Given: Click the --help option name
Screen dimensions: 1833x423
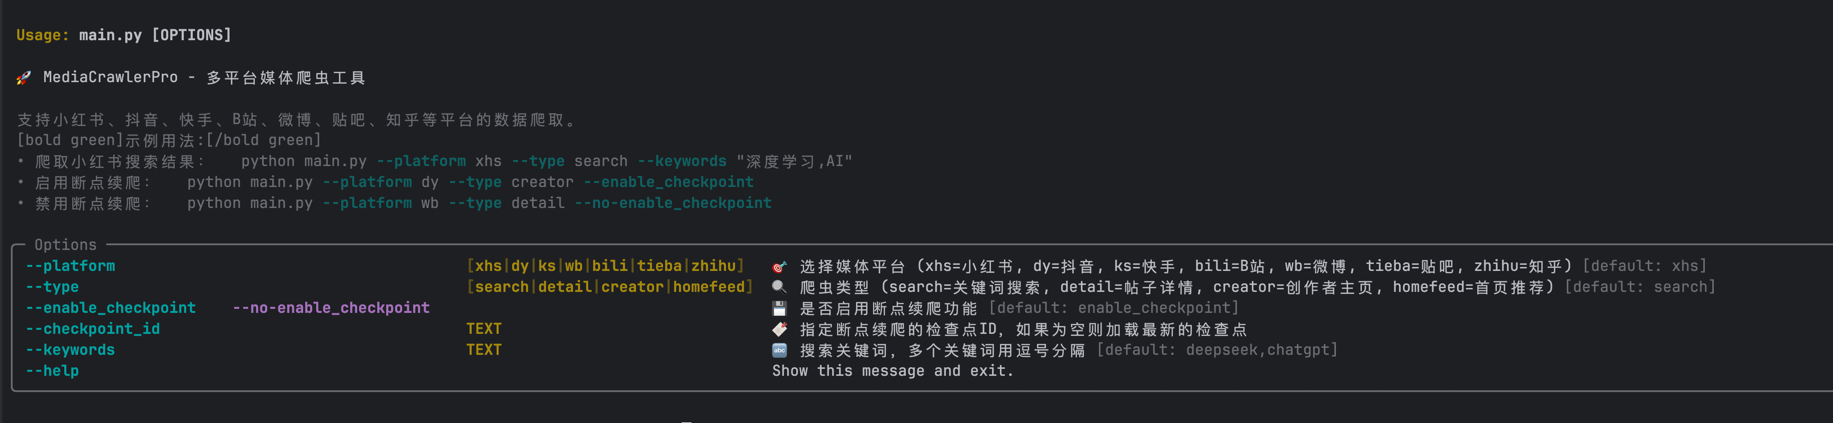Looking at the screenshot, I should [x=52, y=371].
